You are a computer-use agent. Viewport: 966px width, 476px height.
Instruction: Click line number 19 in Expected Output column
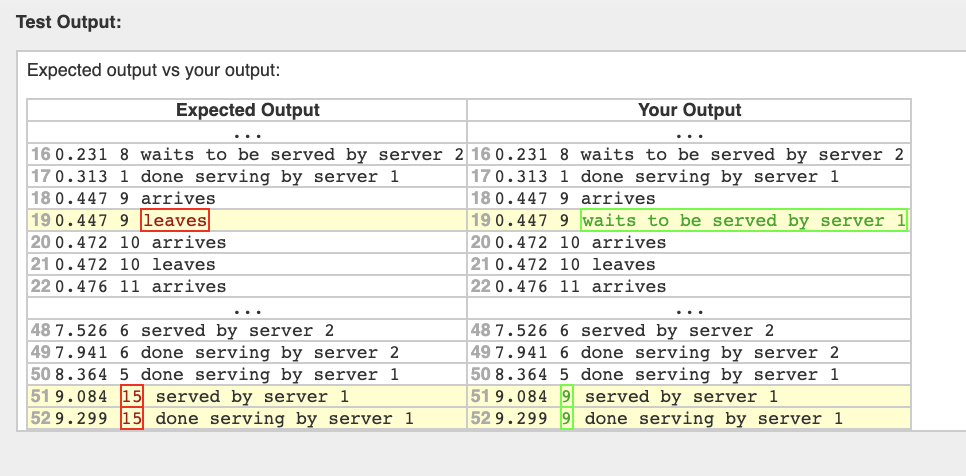41,220
